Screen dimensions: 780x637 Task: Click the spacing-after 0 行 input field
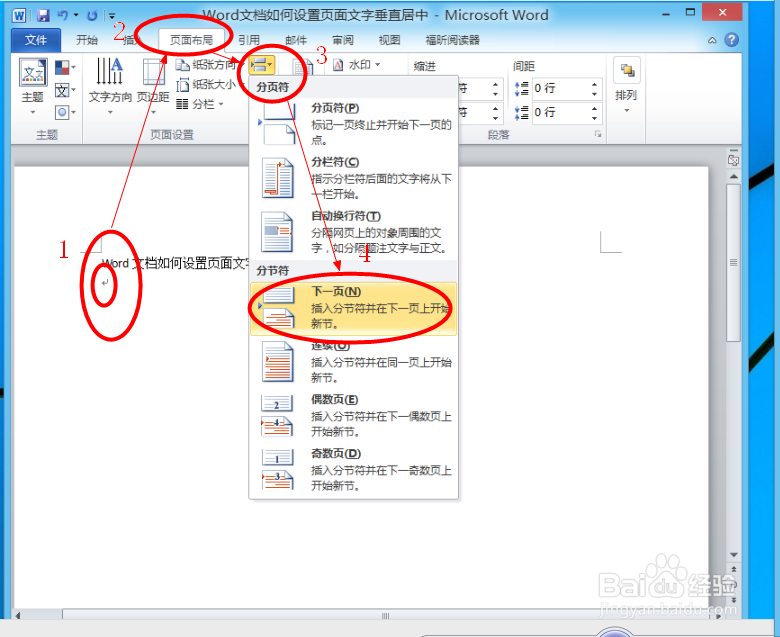[x=560, y=112]
